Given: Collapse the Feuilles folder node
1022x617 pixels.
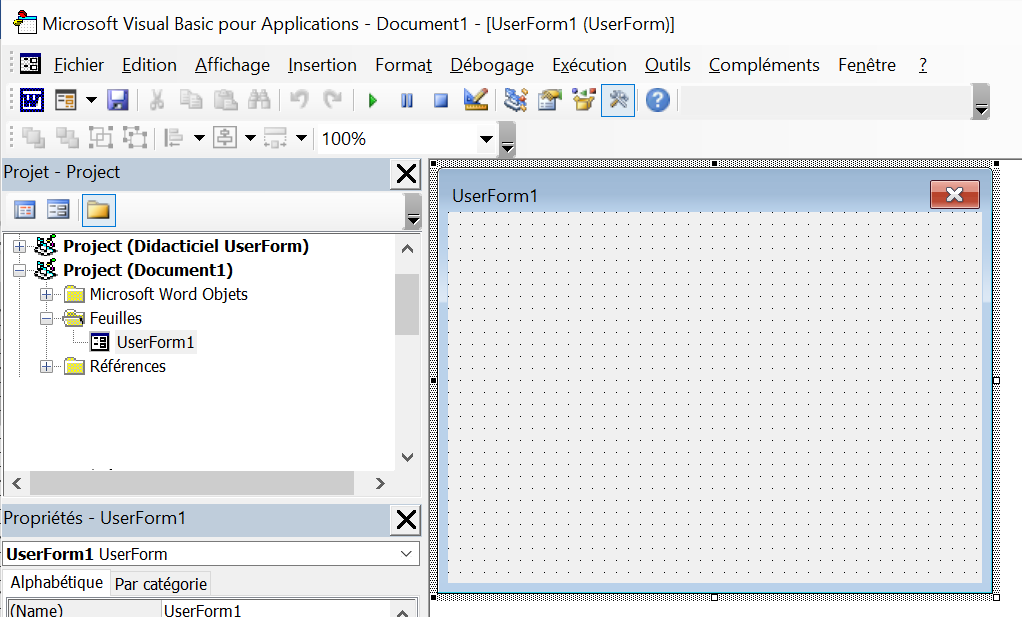Looking at the screenshot, I should tap(46, 318).
